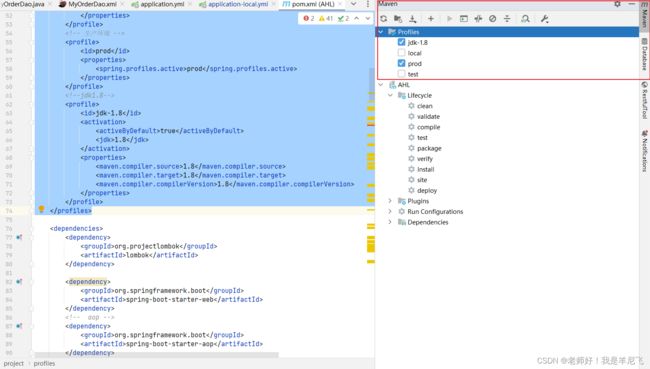Show hidden editor tabs dropdown

tap(354, 4)
